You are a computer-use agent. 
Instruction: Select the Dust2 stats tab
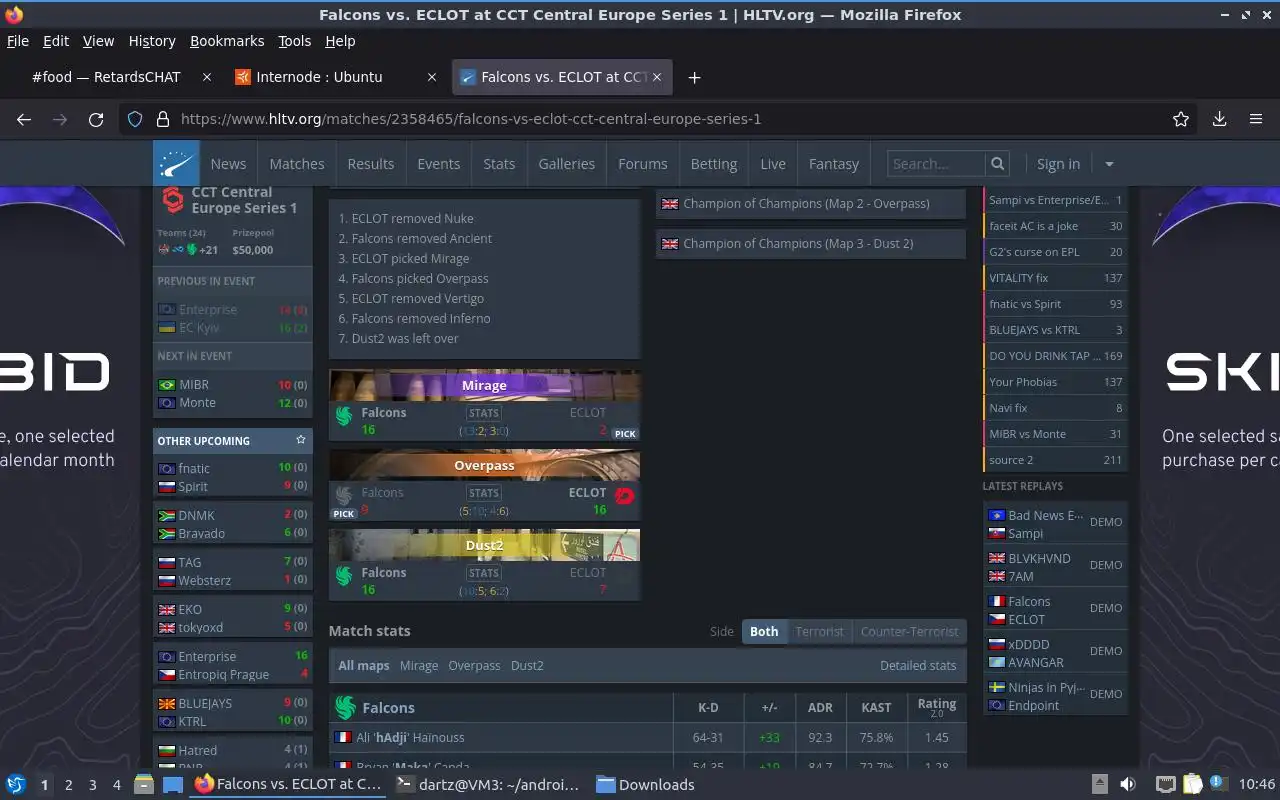pyautogui.click(x=527, y=665)
